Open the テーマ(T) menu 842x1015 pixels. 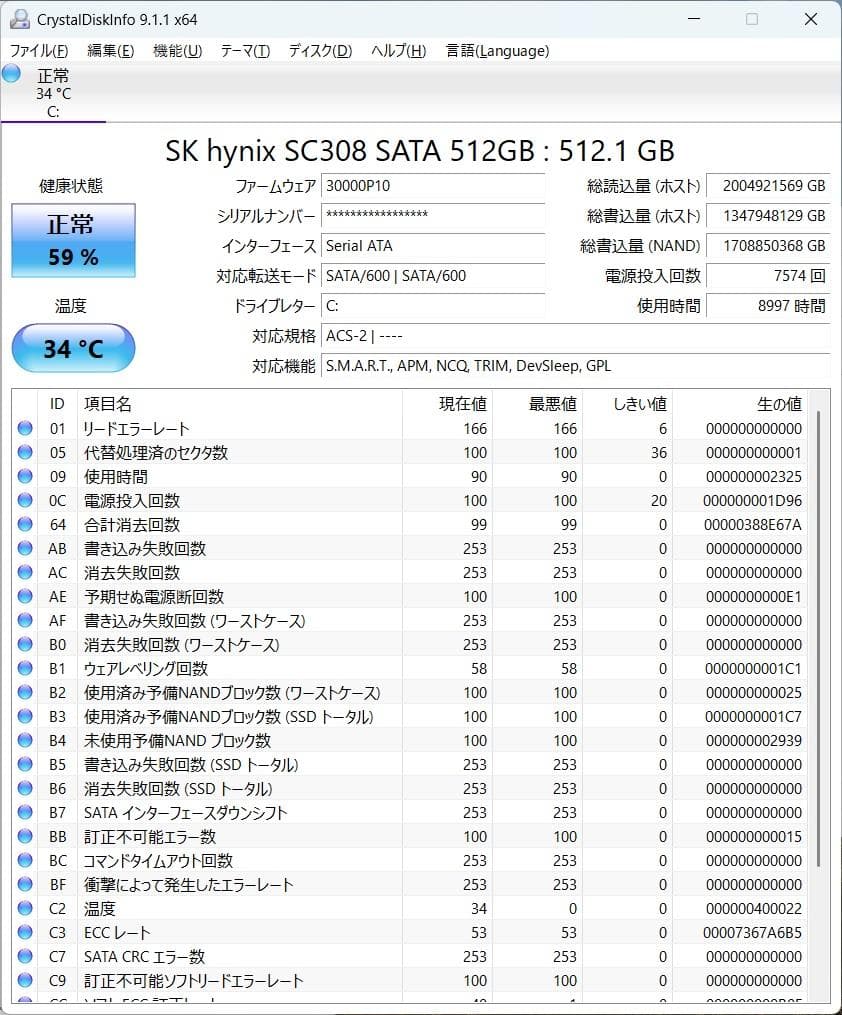(x=245, y=50)
